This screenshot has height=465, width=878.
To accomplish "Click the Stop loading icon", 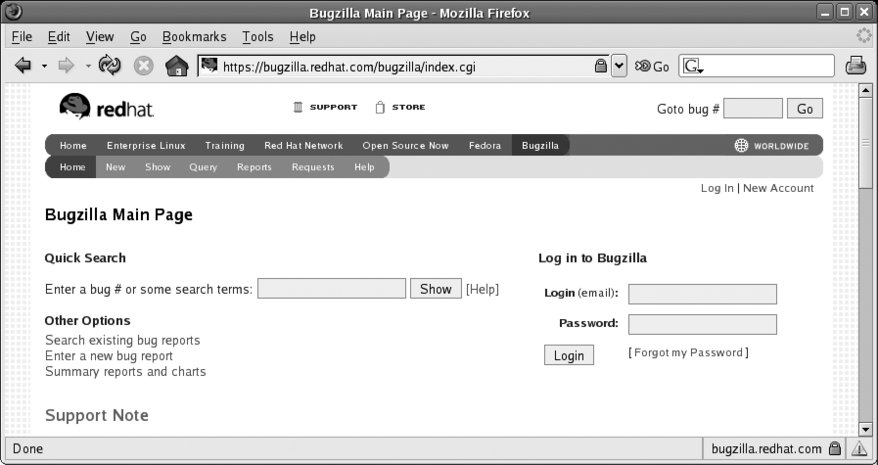I will click(x=143, y=66).
